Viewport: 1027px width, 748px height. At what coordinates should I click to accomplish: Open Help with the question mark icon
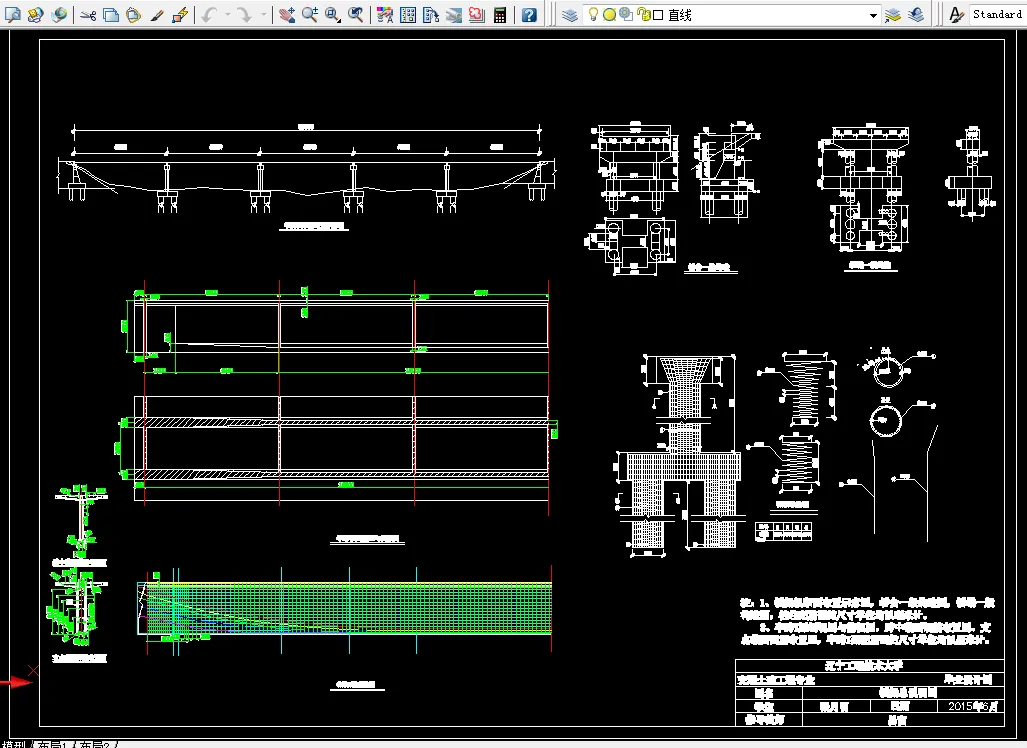(x=529, y=14)
